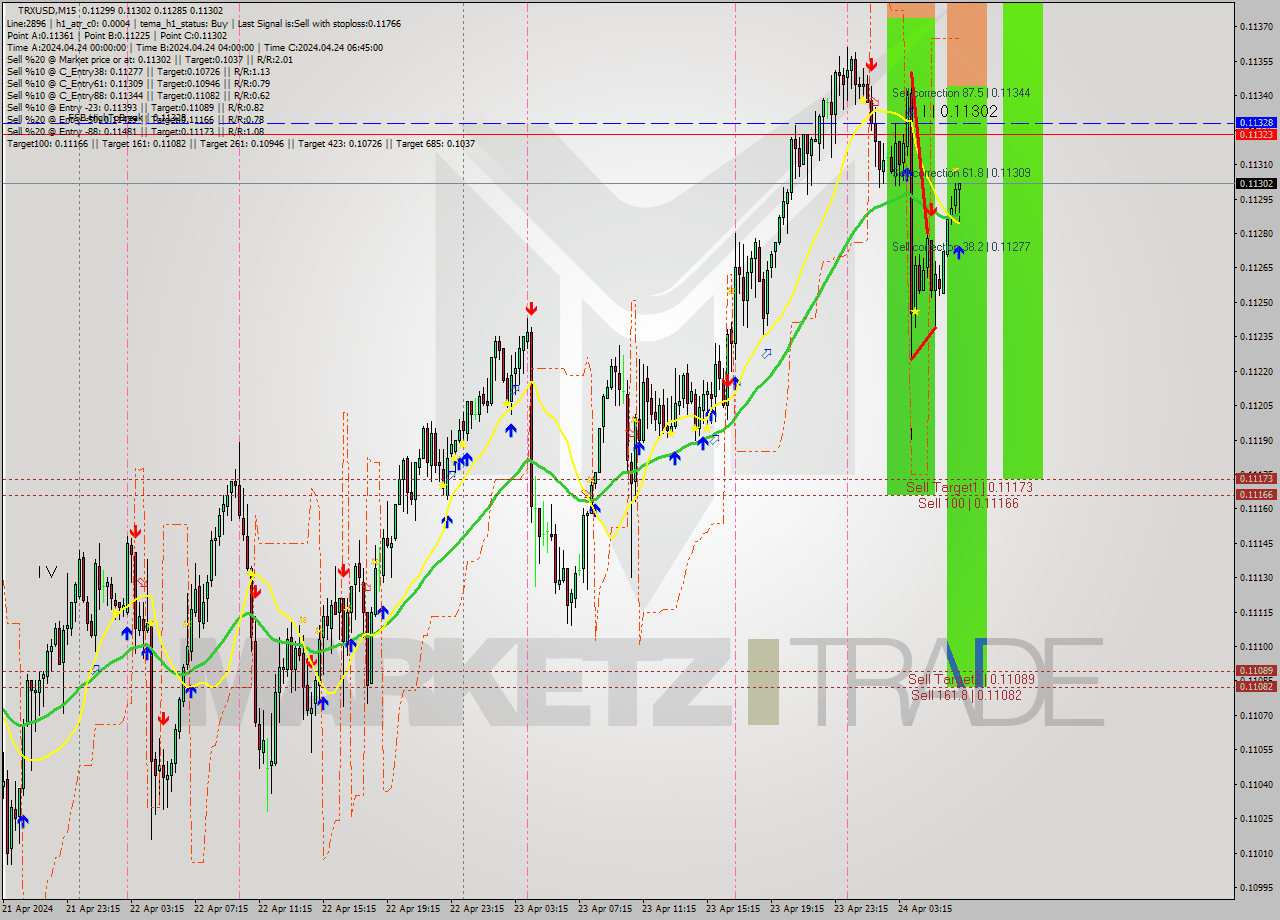
Task: Click the red 0.11089 price axis tag
Action: (1255, 671)
